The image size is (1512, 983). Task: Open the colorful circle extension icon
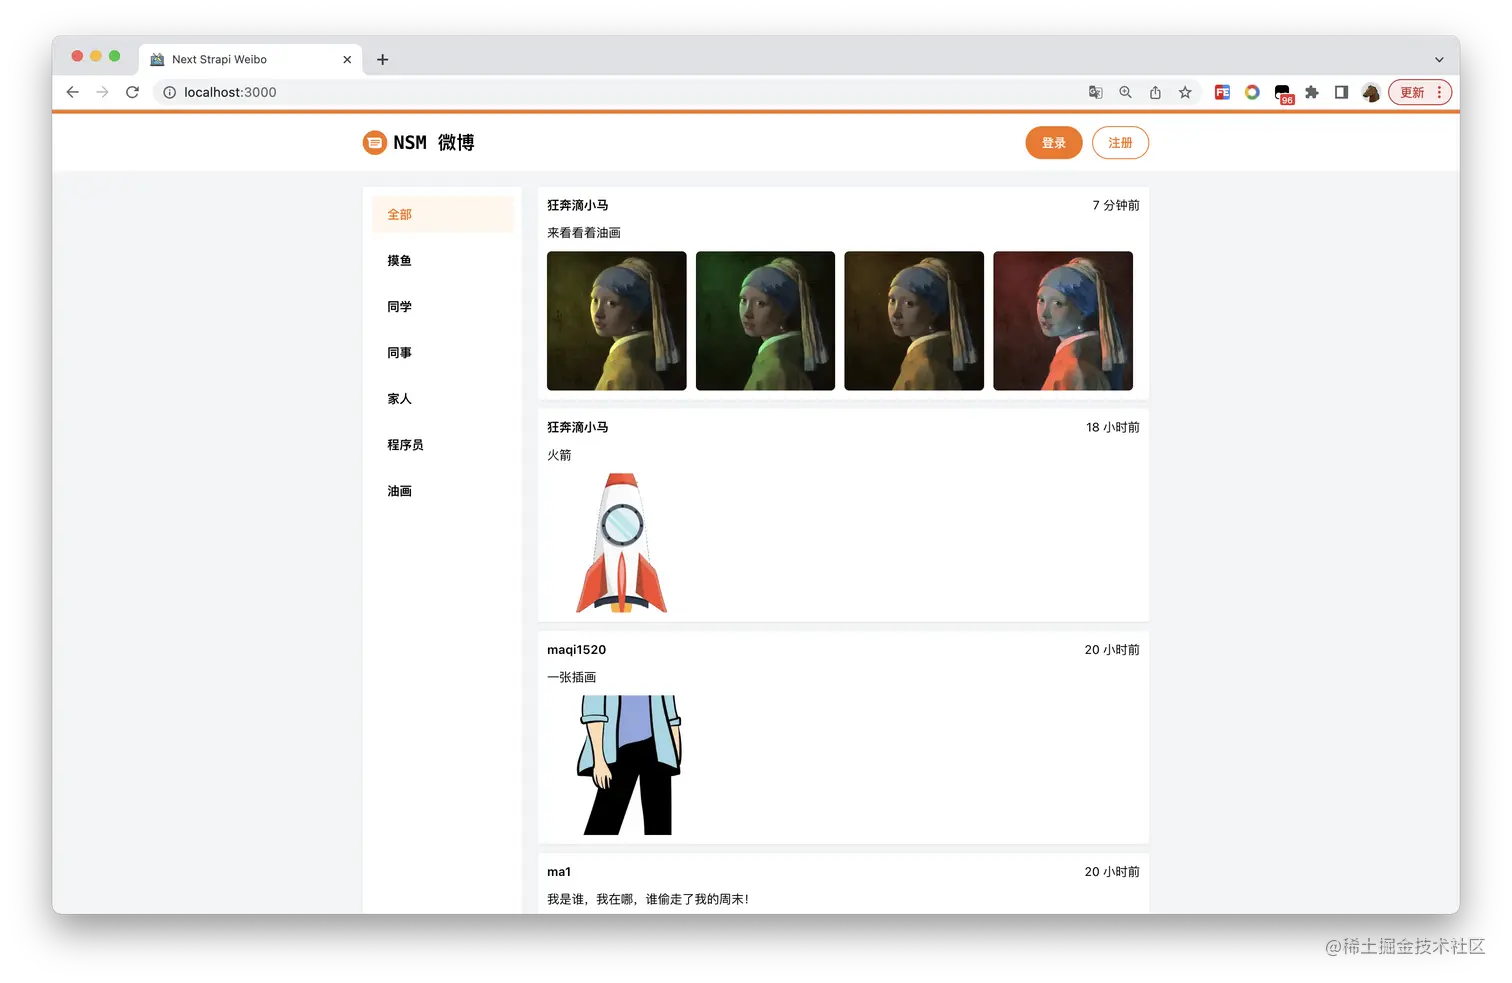pos(1252,92)
